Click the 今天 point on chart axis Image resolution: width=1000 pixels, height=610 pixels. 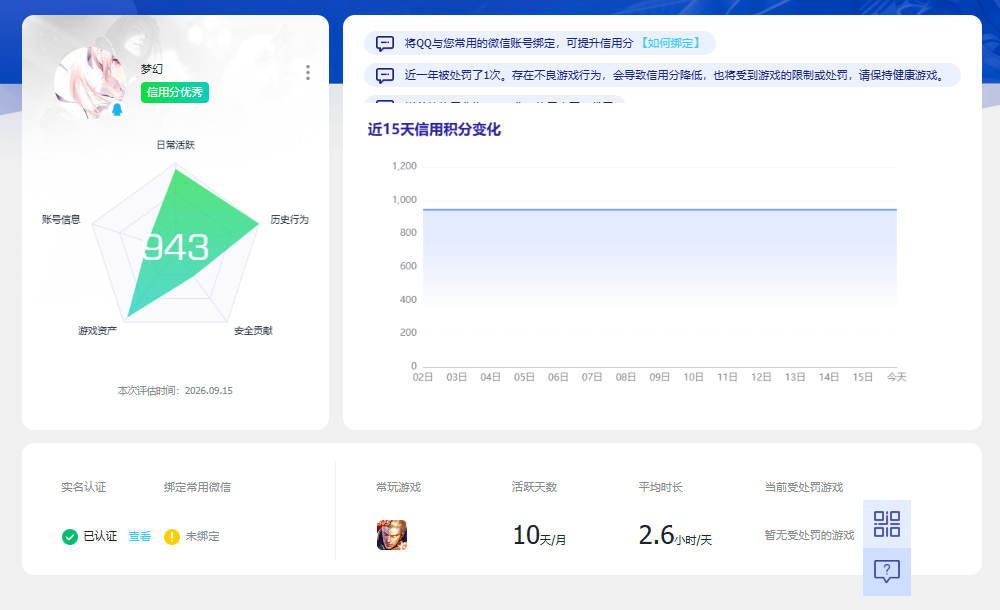(x=897, y=377)
